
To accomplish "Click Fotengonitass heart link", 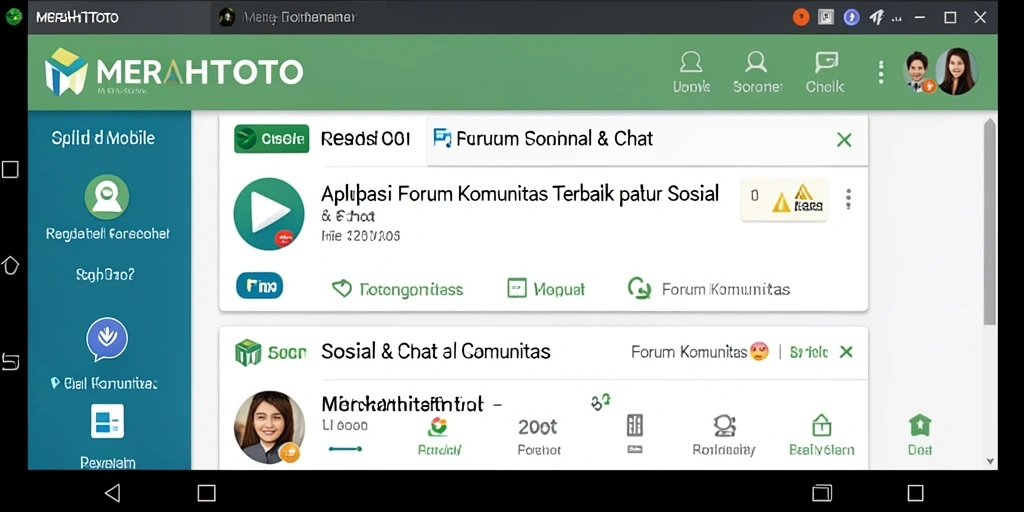I will pos(398,289).
